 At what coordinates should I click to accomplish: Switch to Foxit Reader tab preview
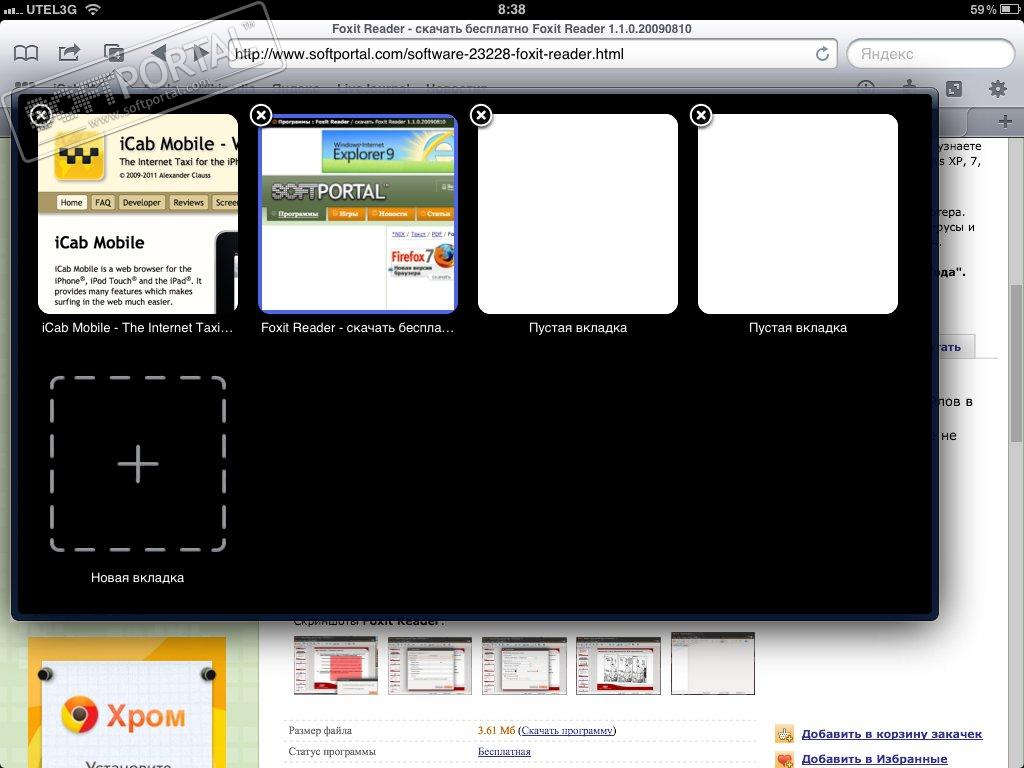[358, 214]
